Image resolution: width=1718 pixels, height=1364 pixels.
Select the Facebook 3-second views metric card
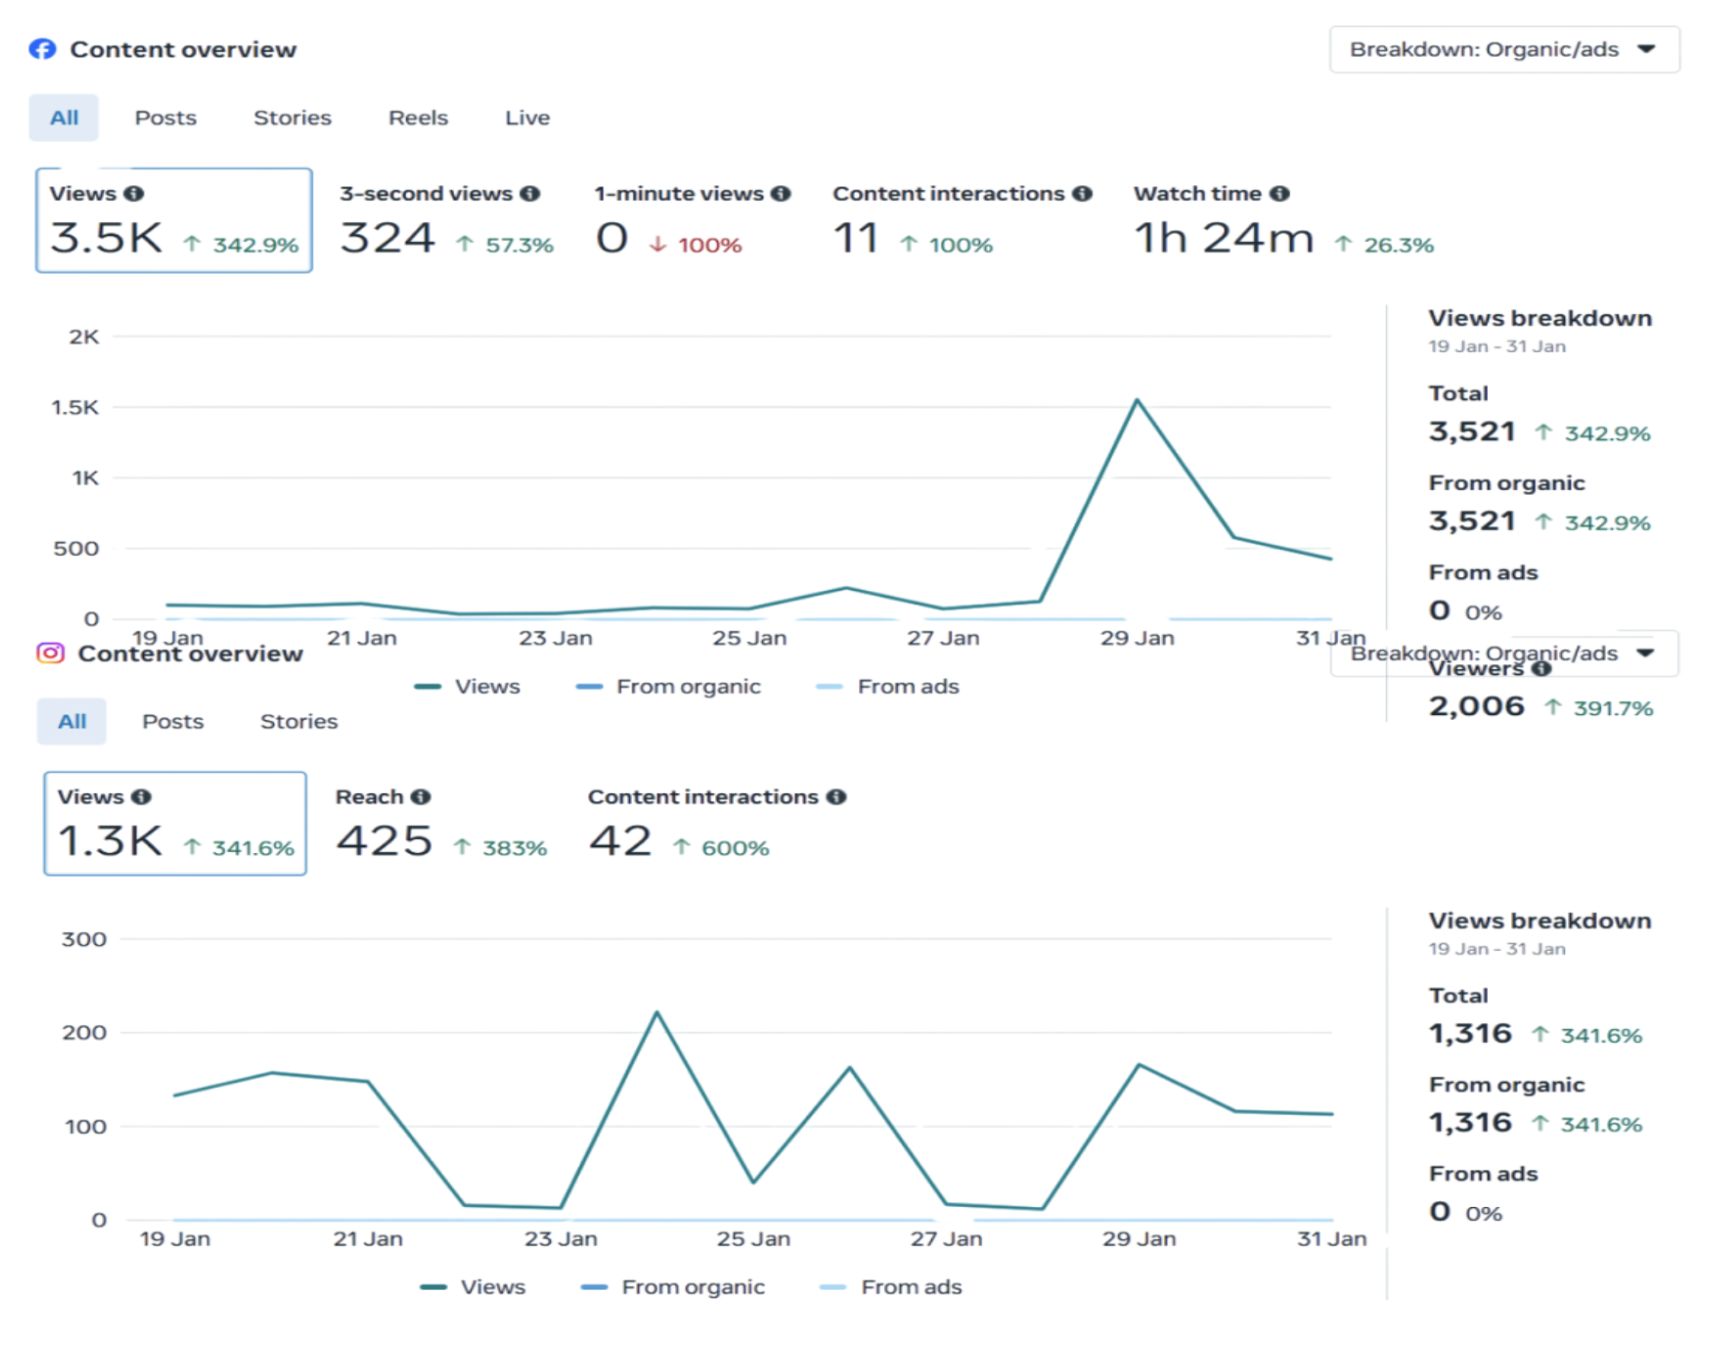445,221
